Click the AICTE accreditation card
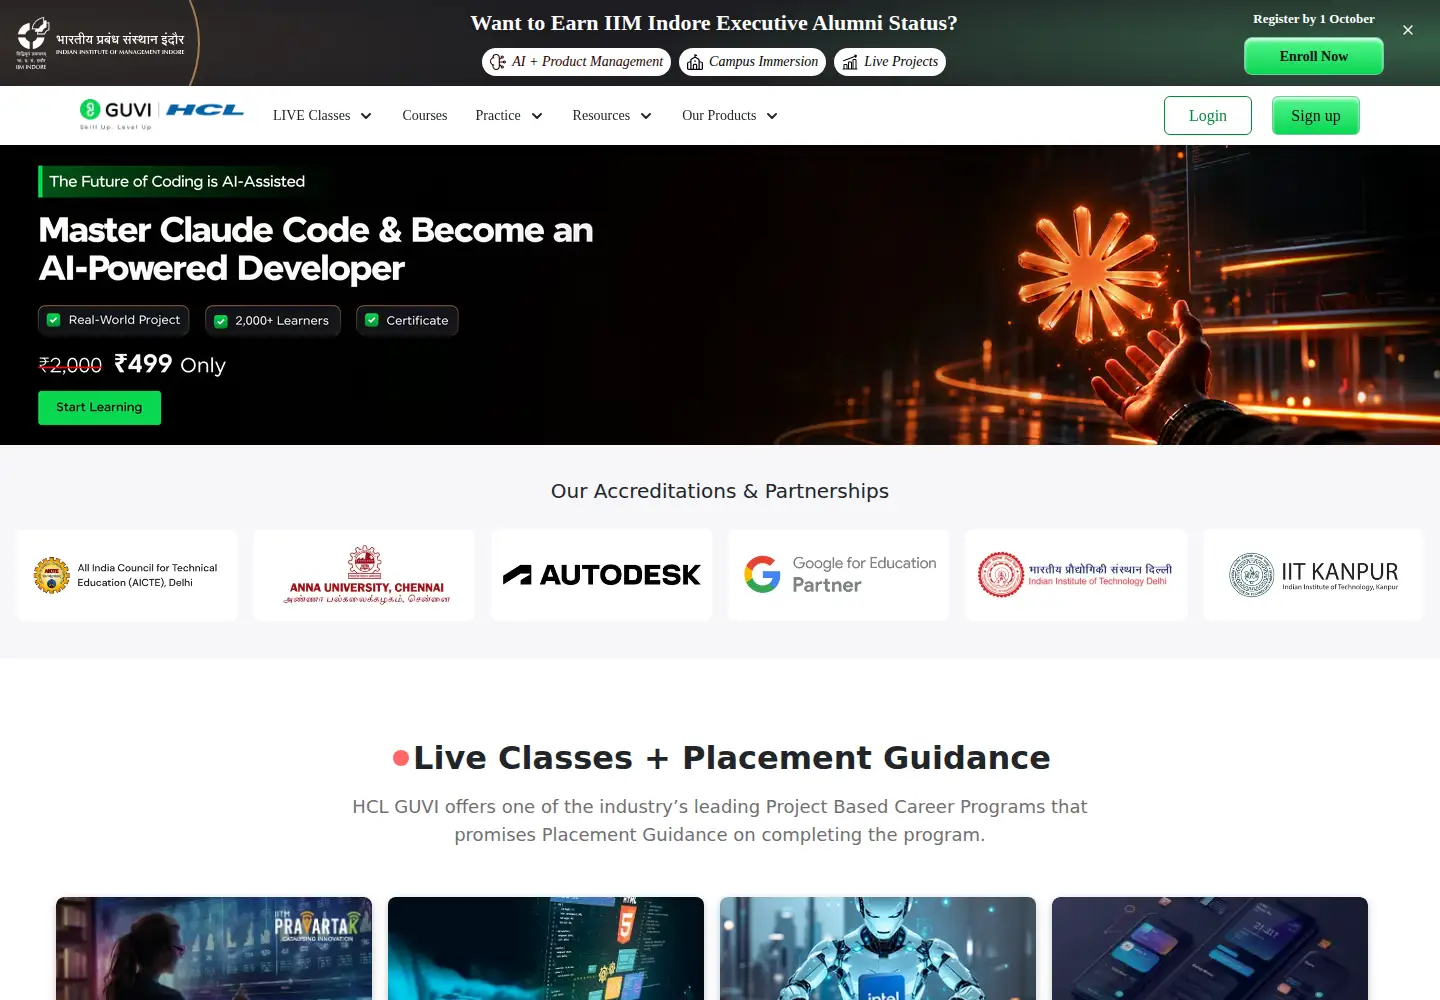Image resolution: width=1440 pixels, height=1000 pixels. point(127,575)
